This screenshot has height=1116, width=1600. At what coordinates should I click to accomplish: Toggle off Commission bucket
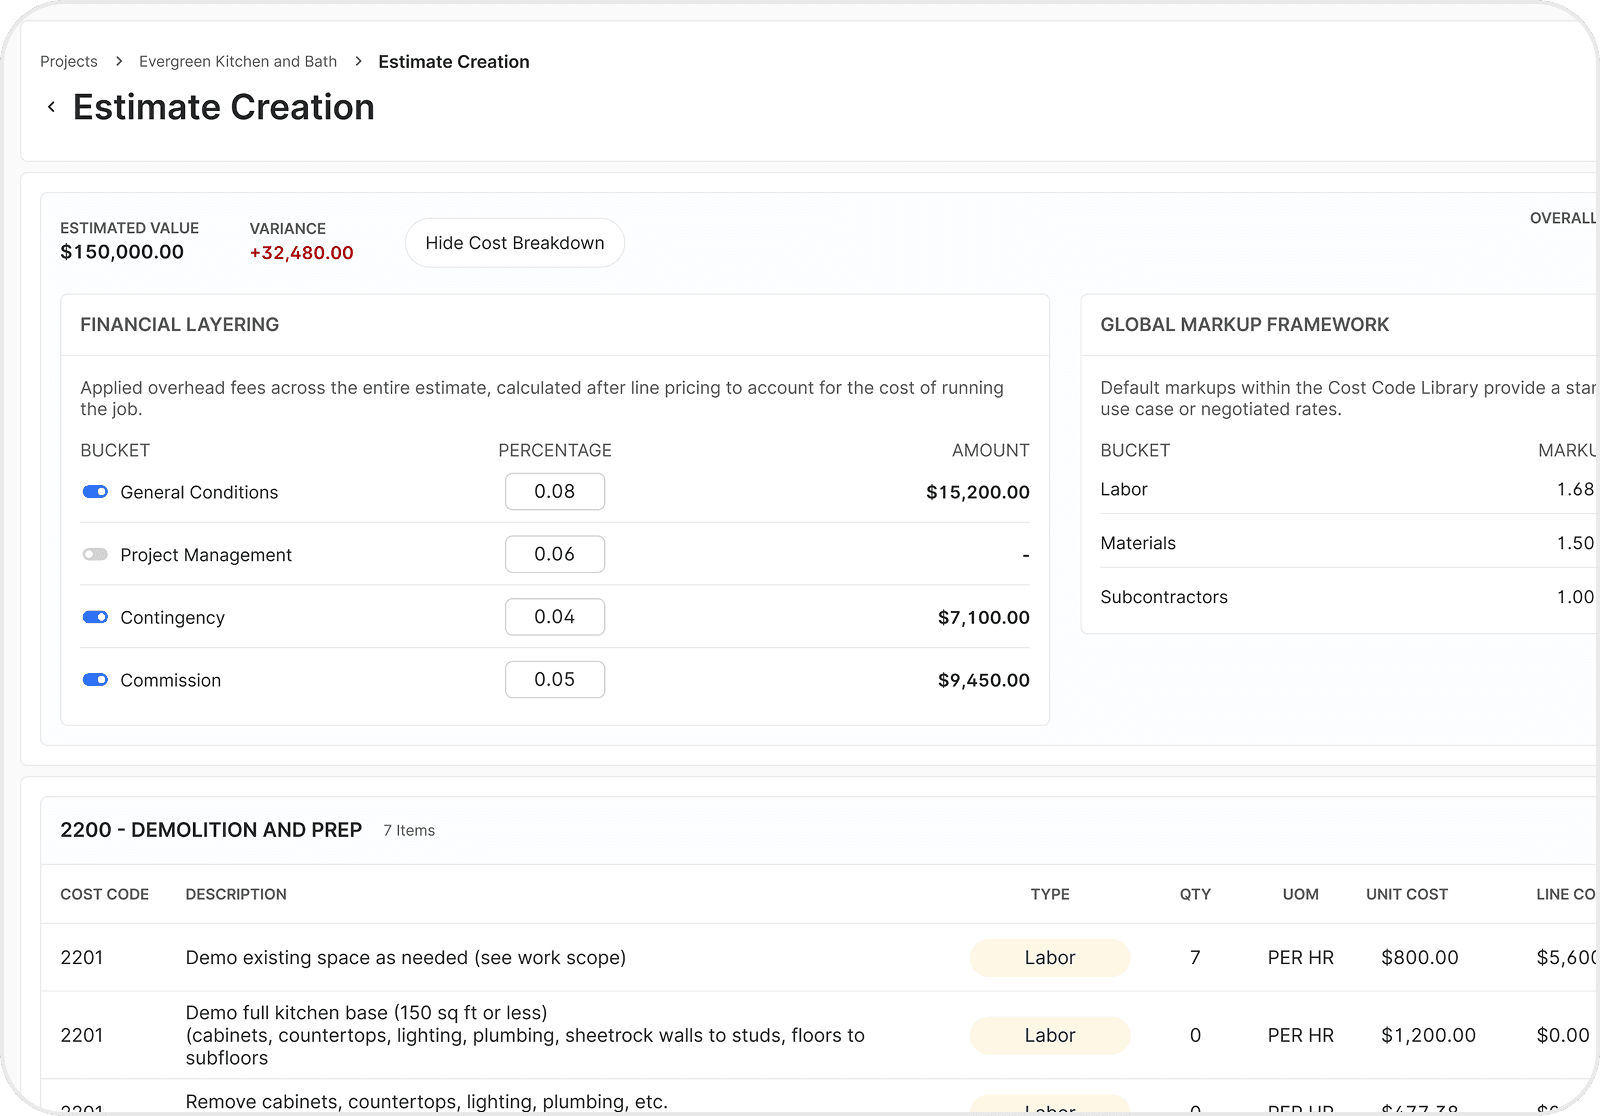95,680
